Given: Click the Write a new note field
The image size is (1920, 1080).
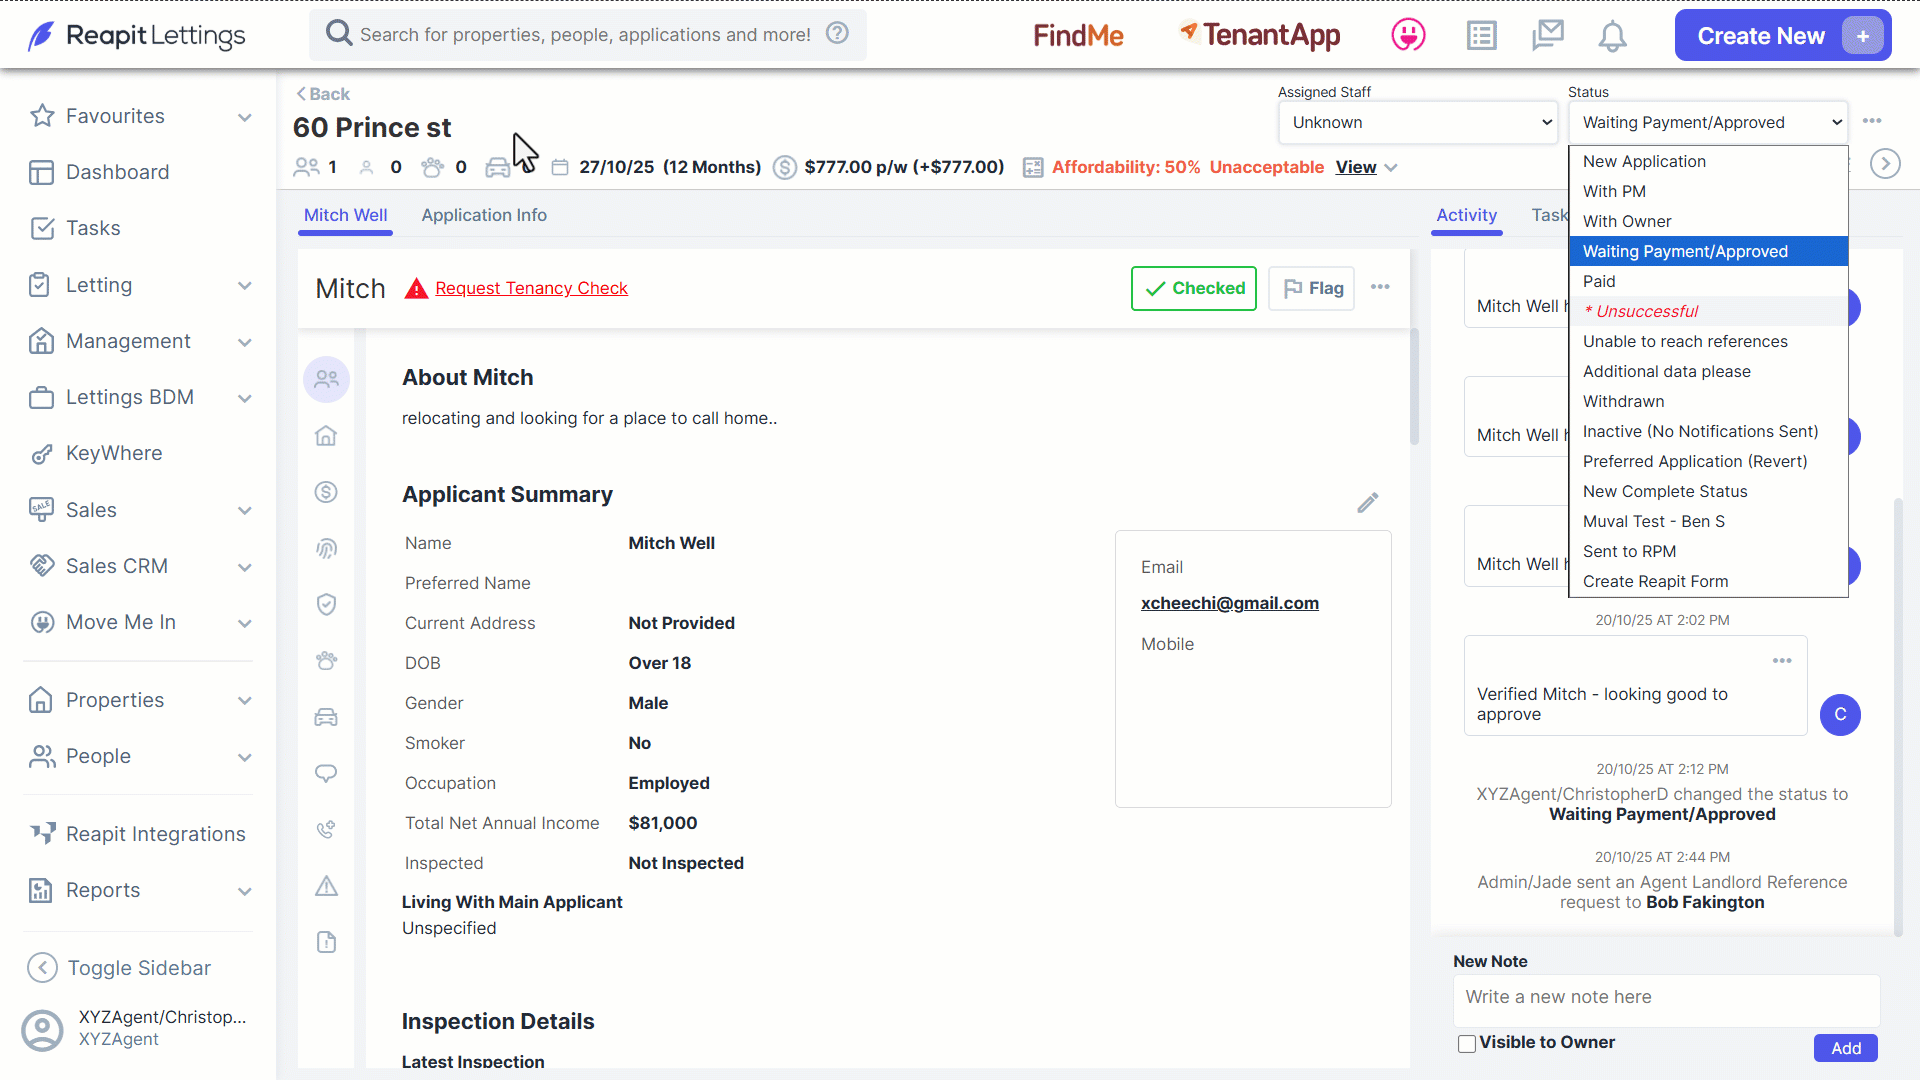Looking at the screenshot, I should [1666, 998].
